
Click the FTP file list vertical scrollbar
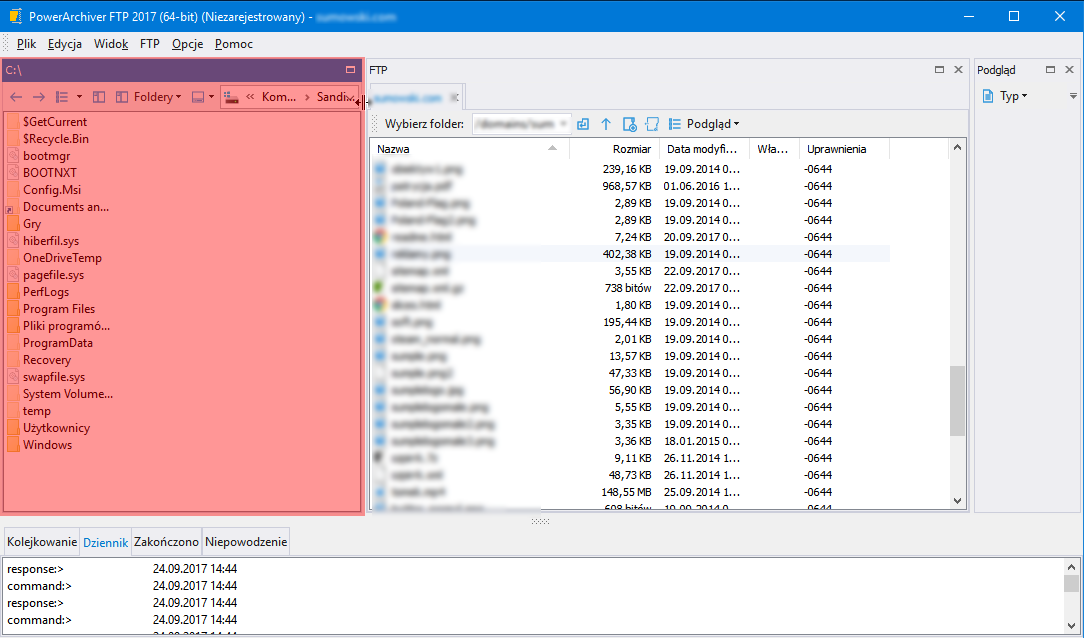[957, 400]
